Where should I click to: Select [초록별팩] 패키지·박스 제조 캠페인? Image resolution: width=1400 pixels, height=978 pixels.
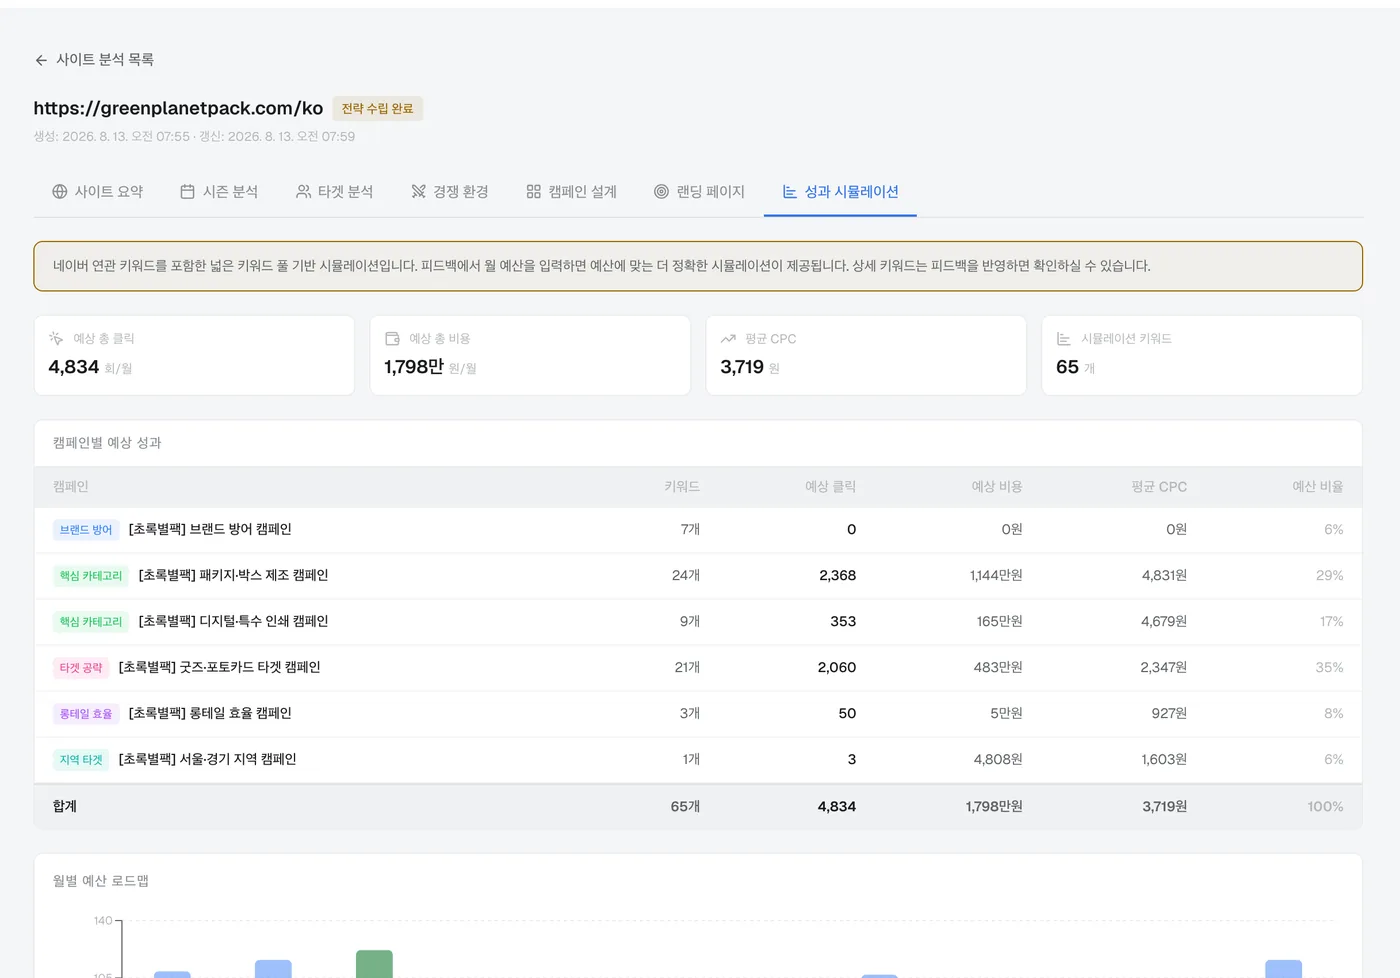point(233,576)
